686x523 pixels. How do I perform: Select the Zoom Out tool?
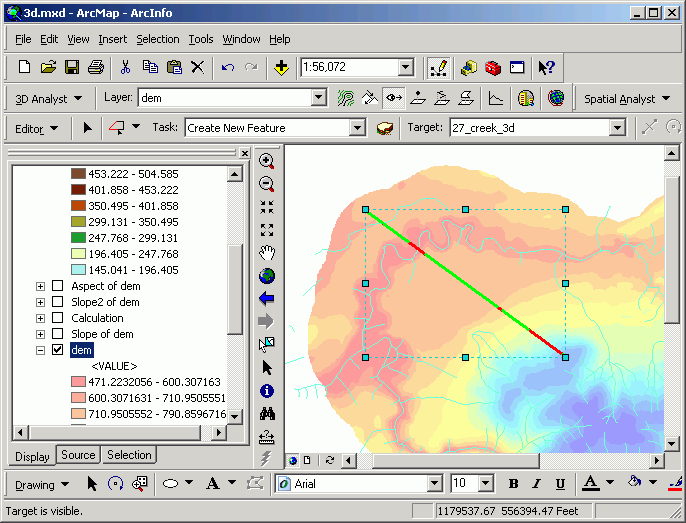(267, 184)
